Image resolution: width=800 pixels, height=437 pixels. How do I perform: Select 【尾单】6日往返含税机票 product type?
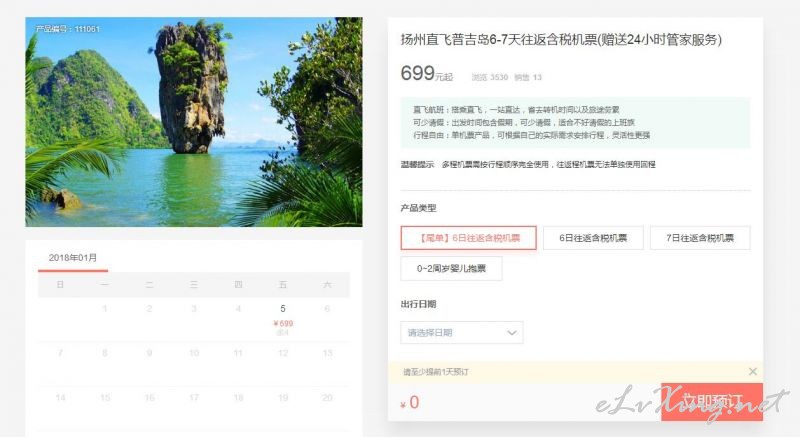click(468, 238)
